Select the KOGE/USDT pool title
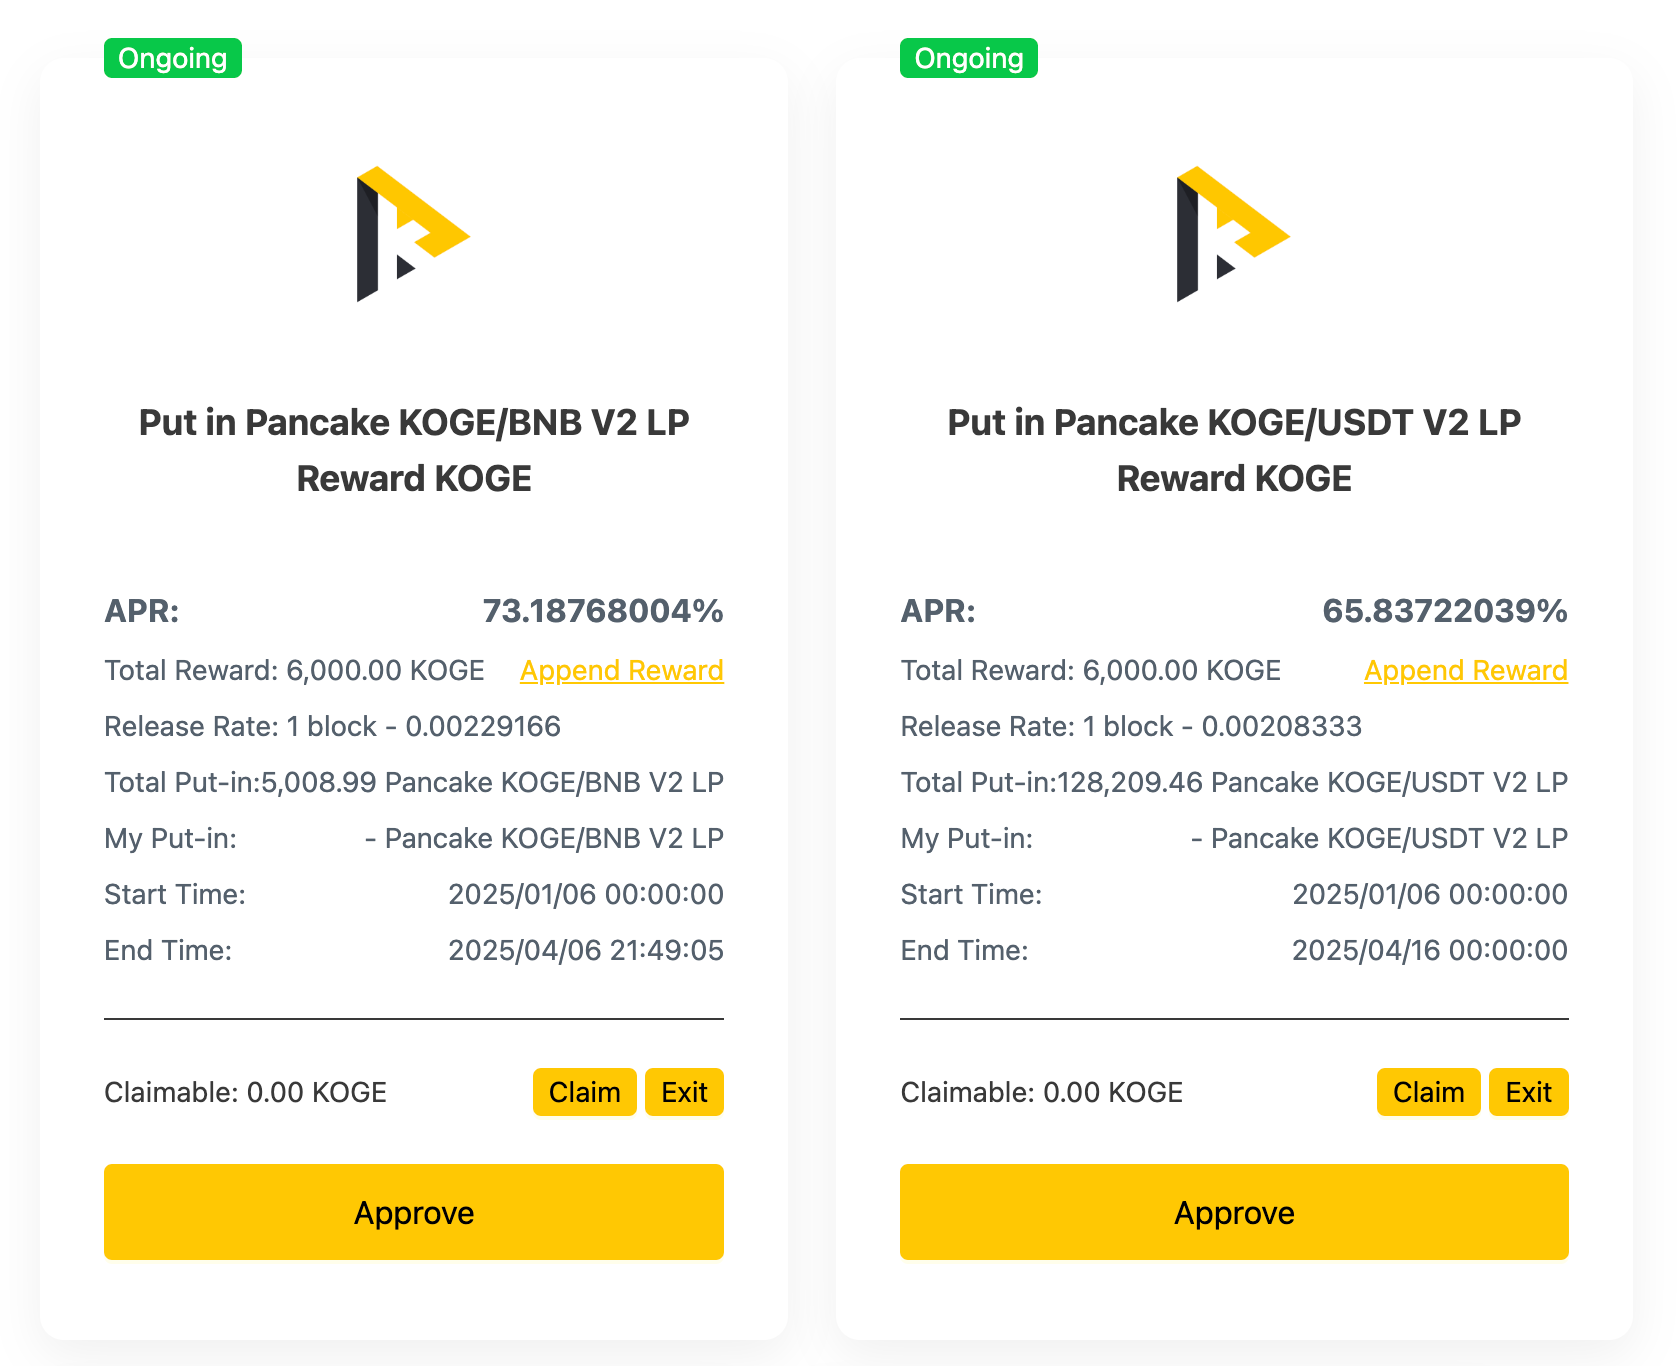1680x1366 pixels. point(1232,449)
